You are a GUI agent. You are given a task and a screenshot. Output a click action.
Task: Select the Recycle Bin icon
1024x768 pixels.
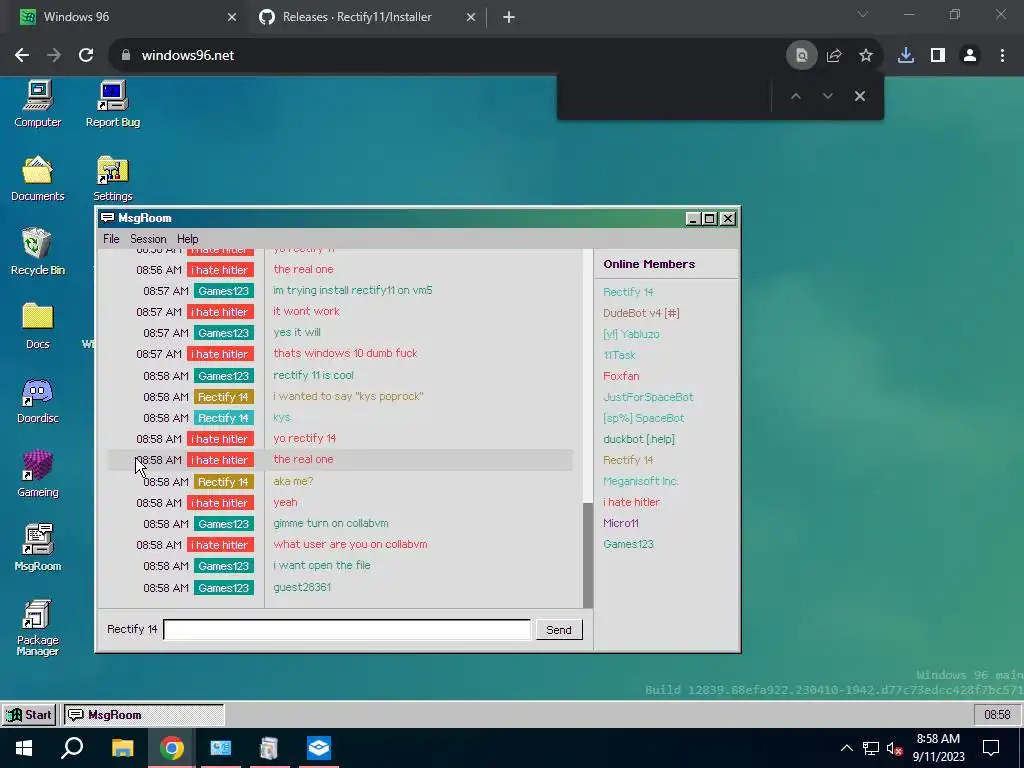click(37, 251)
